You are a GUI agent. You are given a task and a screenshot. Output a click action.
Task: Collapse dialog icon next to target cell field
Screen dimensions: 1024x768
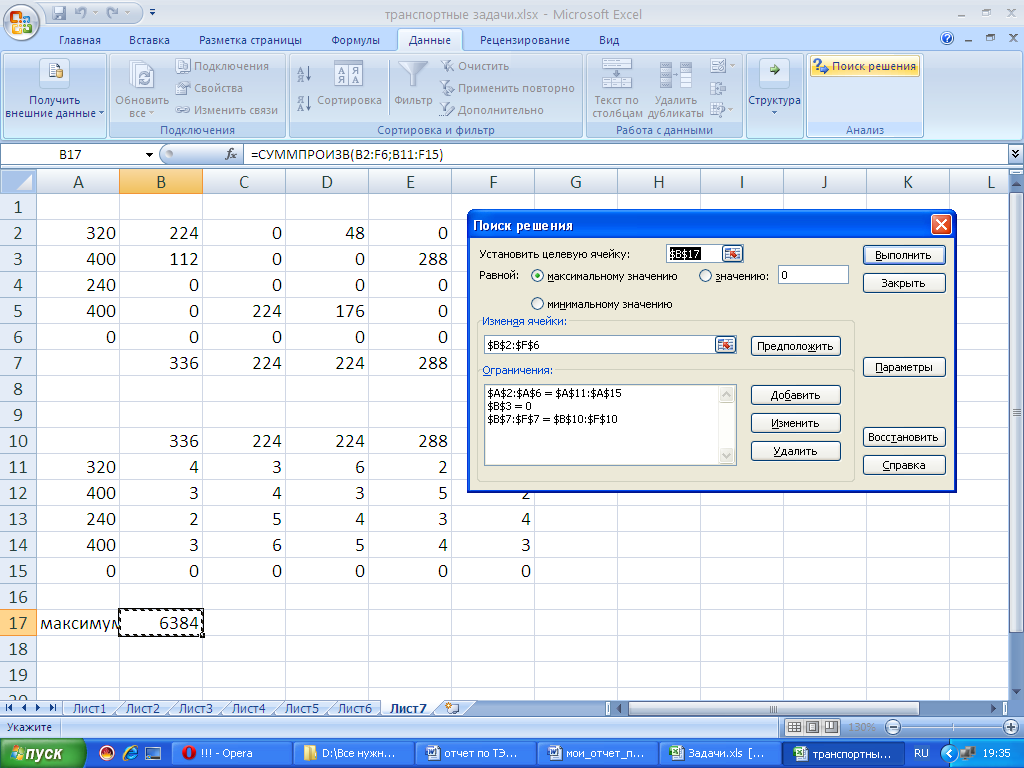[732, 254]
